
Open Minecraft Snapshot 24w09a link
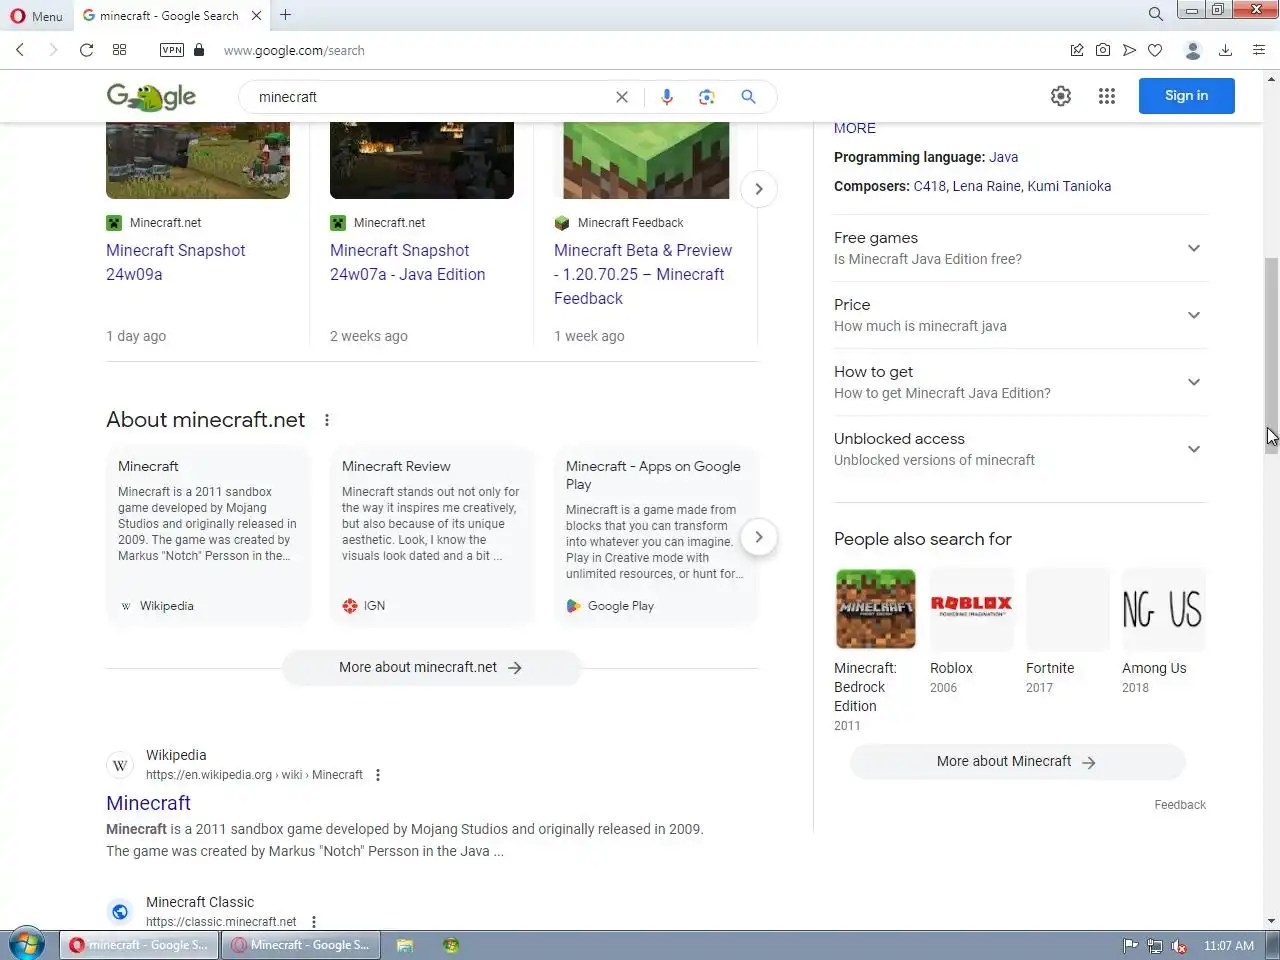coord(176,262)
